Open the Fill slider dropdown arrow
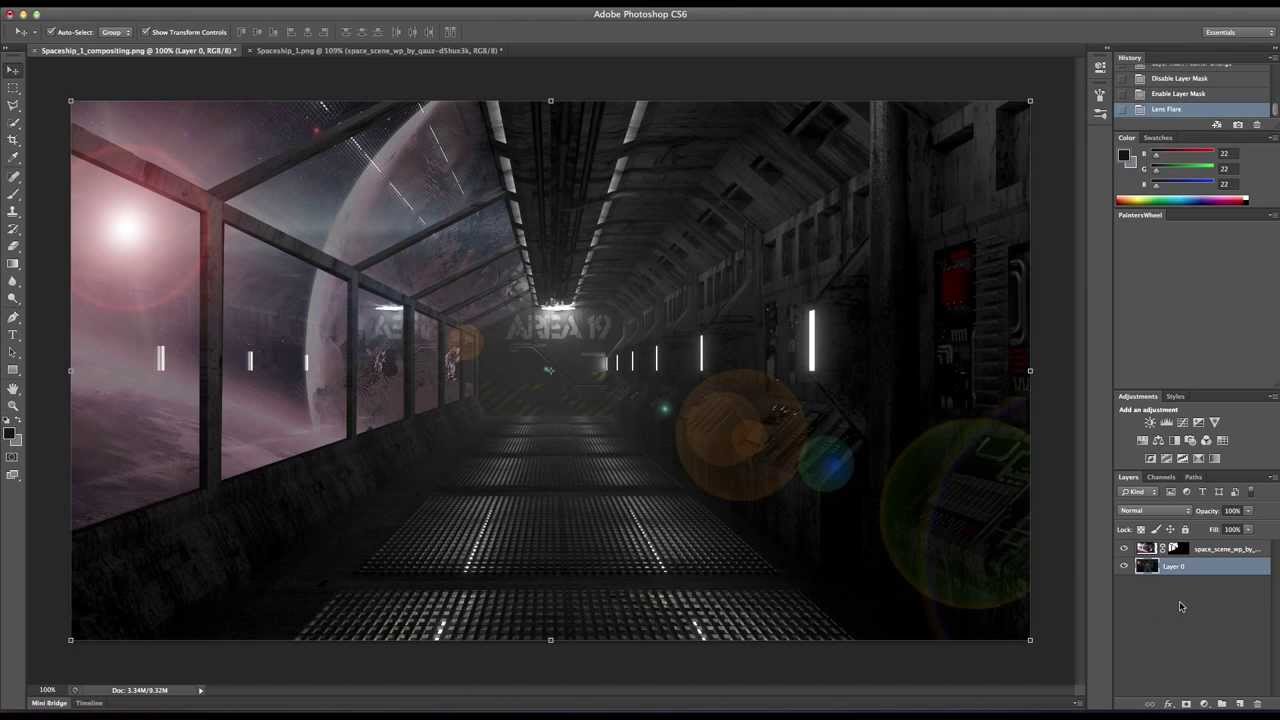 1249,529
